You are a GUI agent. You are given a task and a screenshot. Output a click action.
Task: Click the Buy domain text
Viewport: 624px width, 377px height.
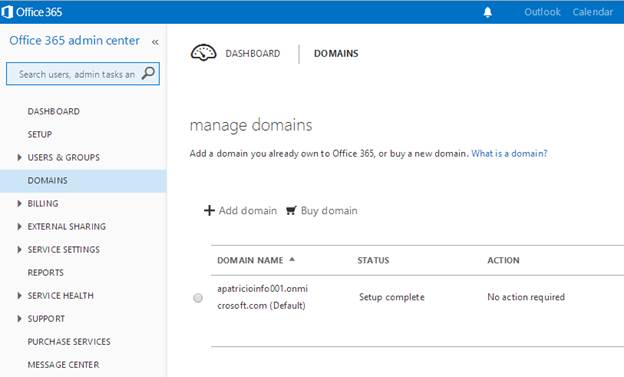click(329, 211)
